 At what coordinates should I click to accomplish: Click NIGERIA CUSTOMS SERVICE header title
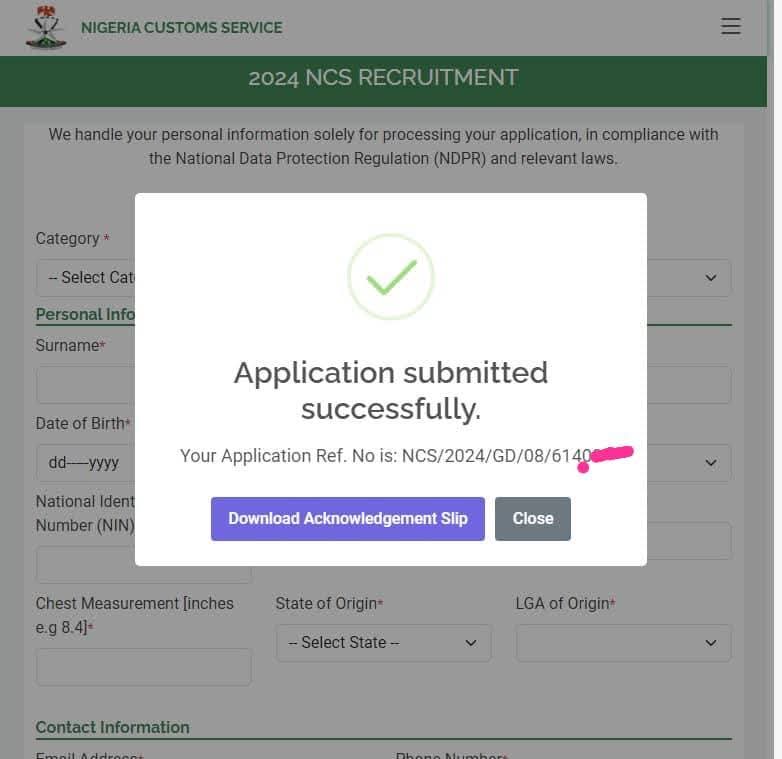click(181, 28)
